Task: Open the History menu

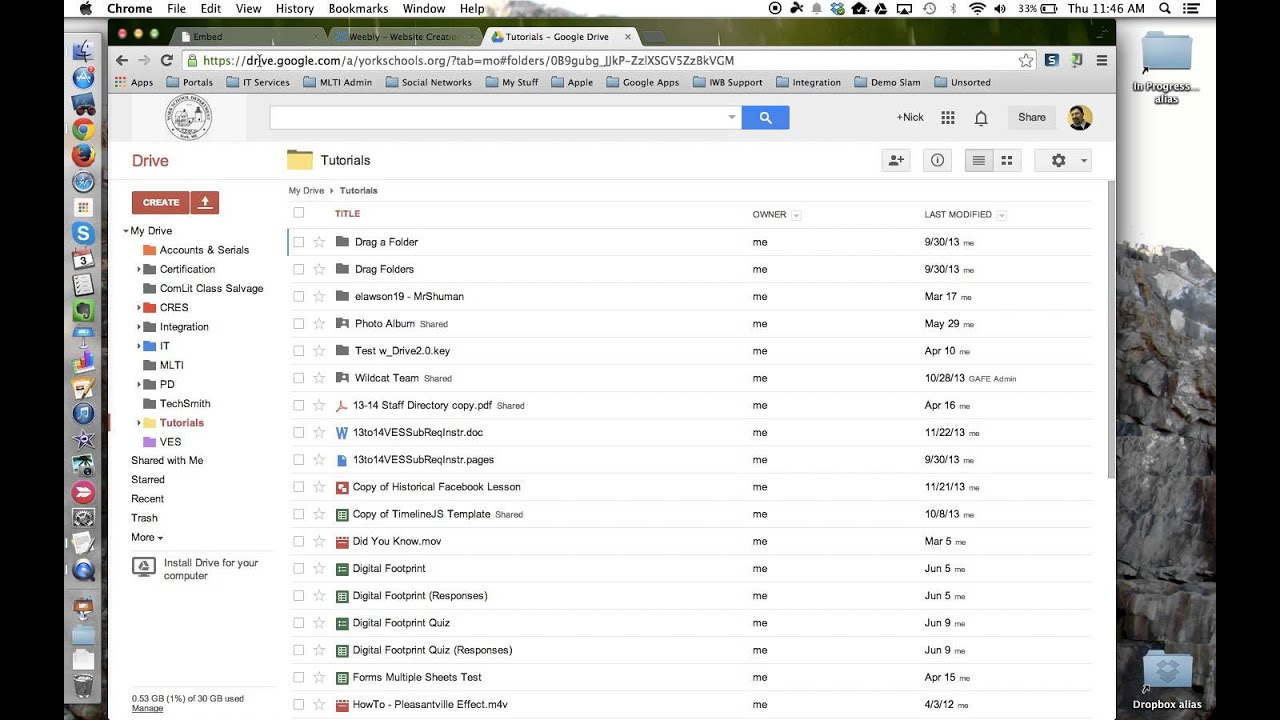Action: click(x=294, y=8)
